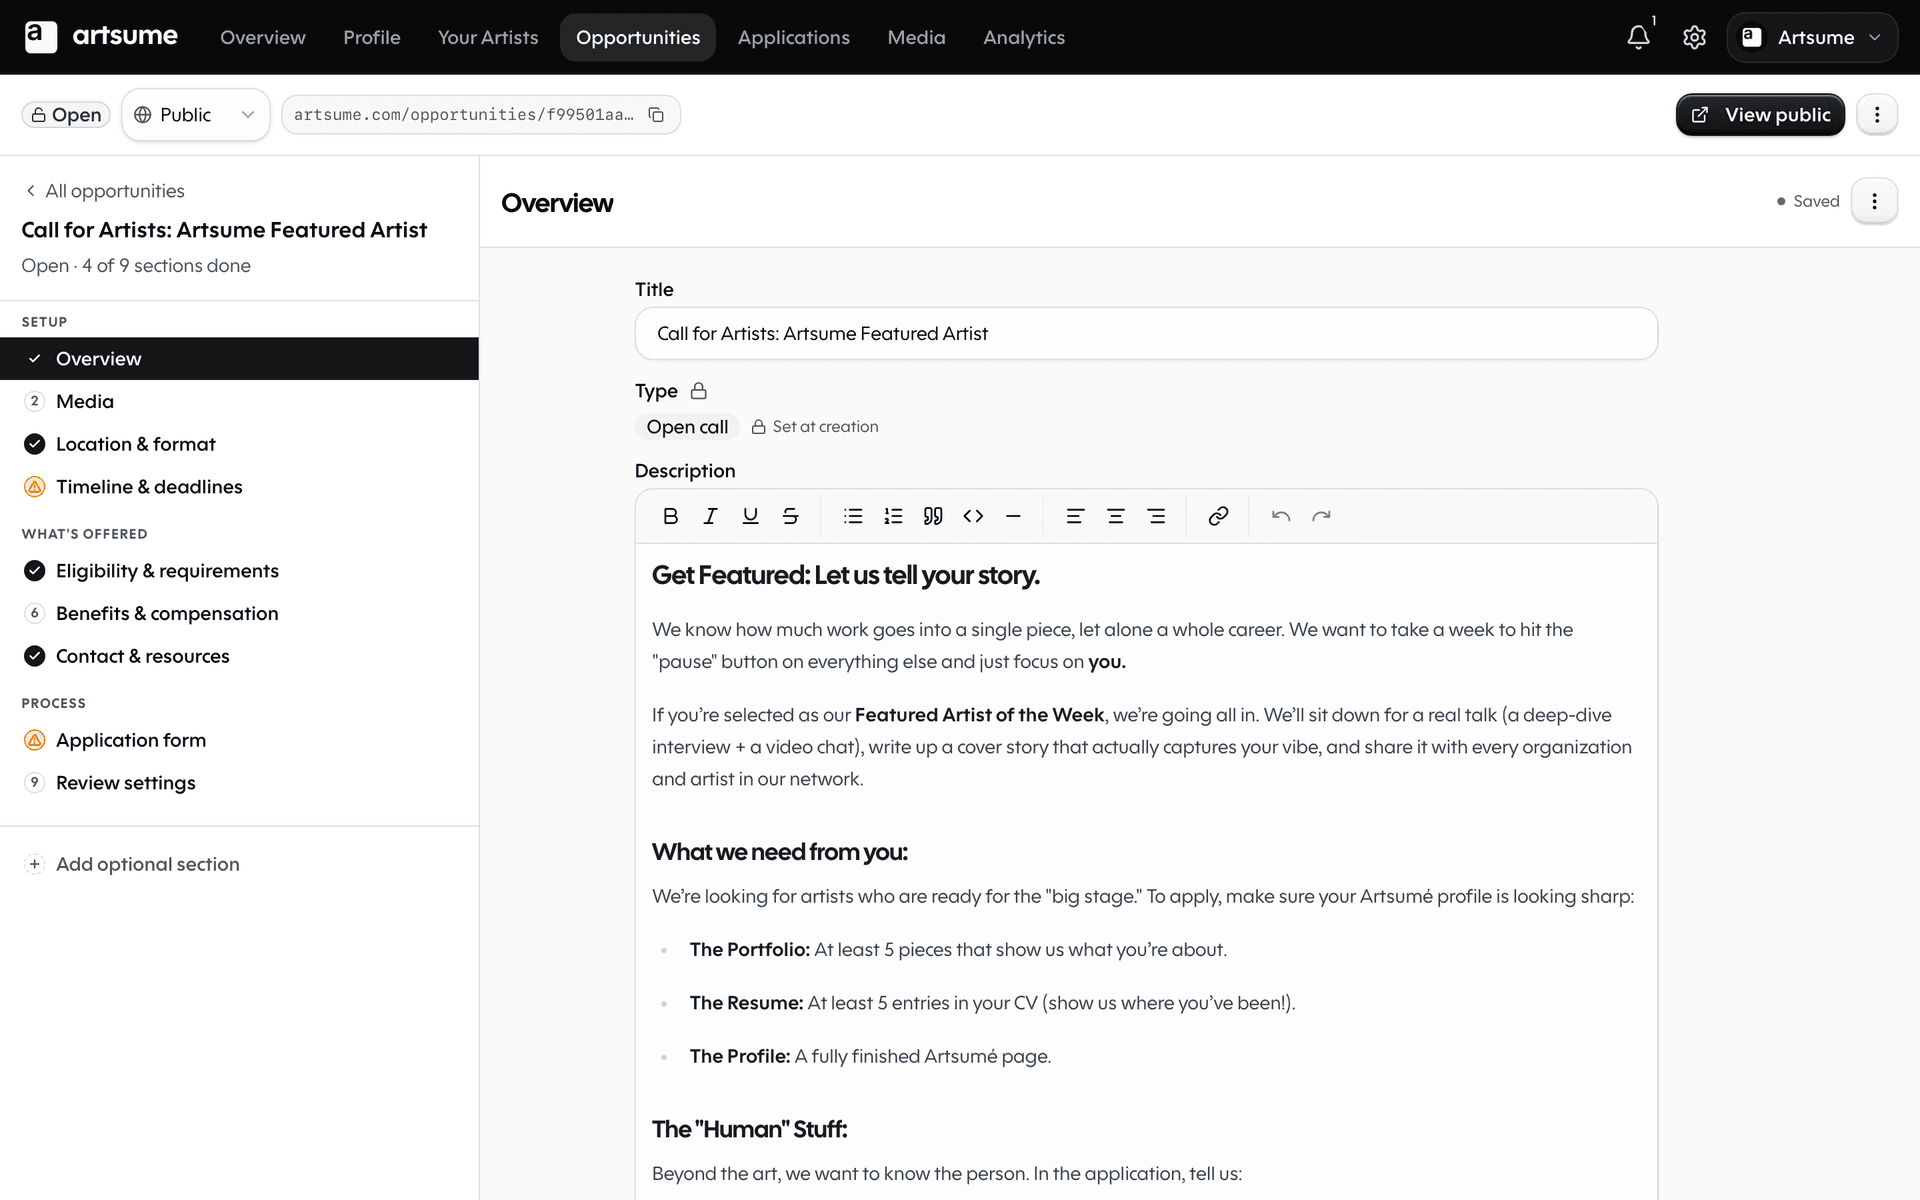This screenshot has height=1200, width=1920.
Task: Insert a hyperlink
Action: [x=1218, y=516]
